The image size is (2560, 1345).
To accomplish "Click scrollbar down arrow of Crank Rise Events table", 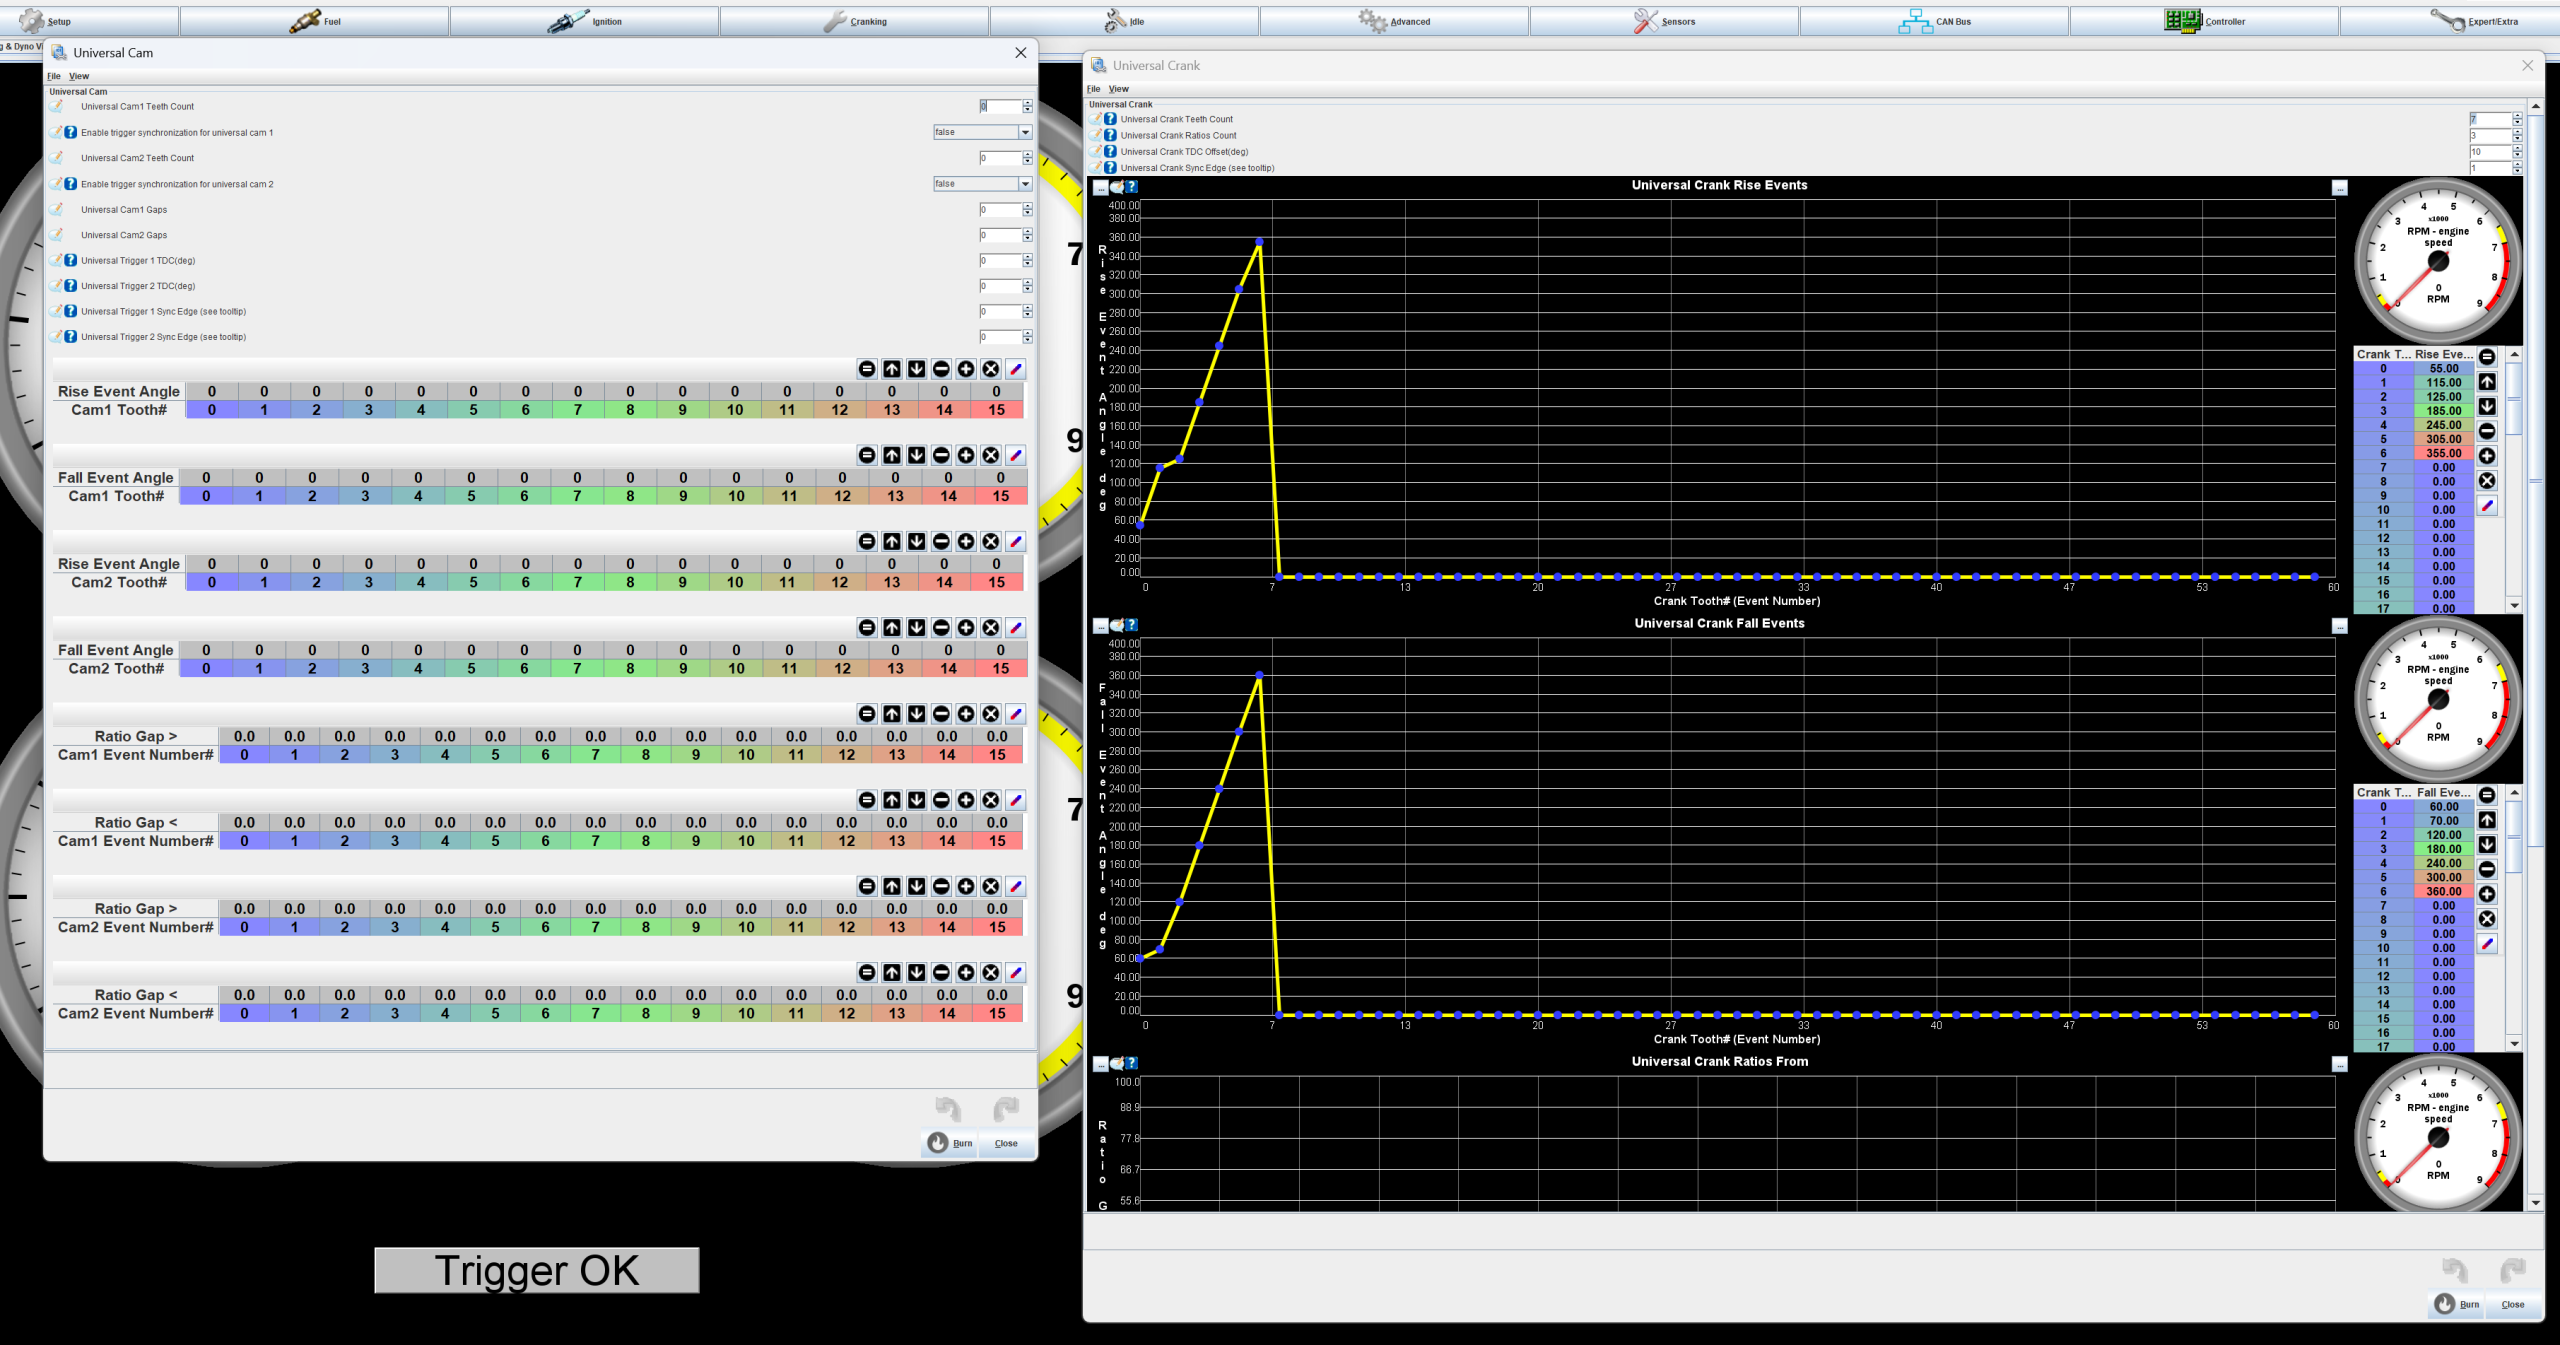I will pos(2514,606).
